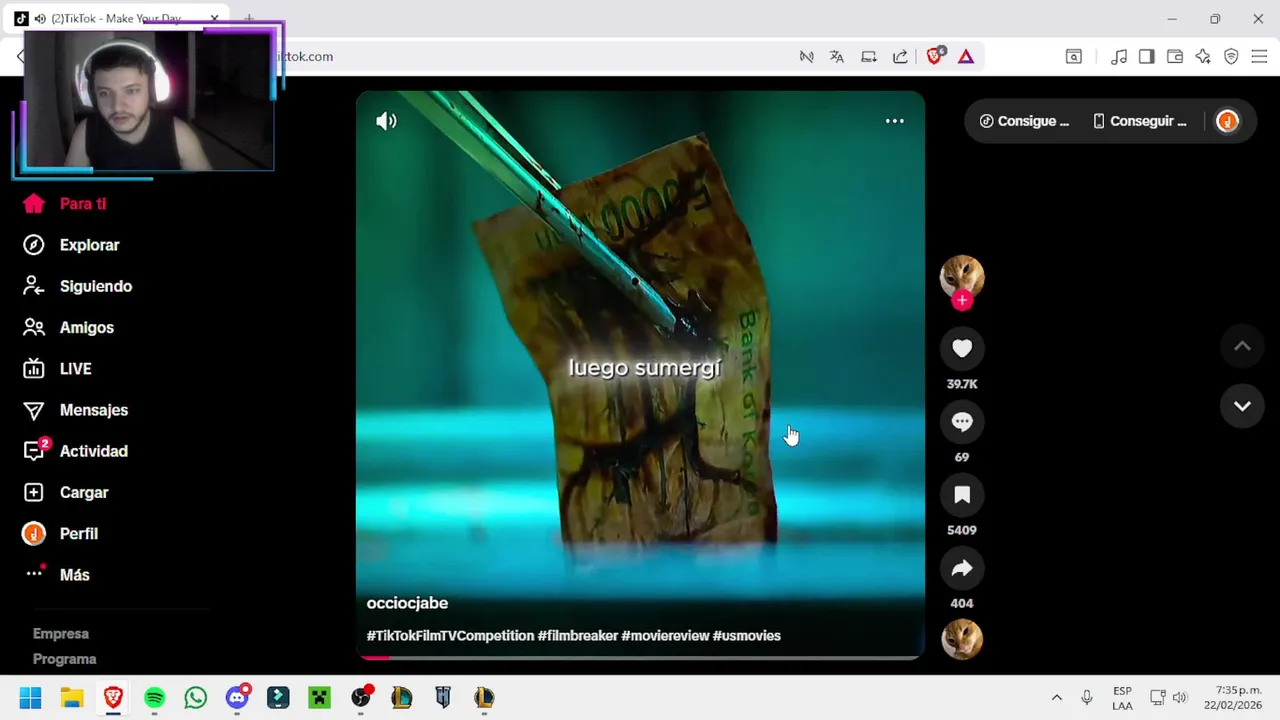Screen dimensions: 1280x720
Task: Open the top-right profile avatar menu
Action: [1227, 121]
